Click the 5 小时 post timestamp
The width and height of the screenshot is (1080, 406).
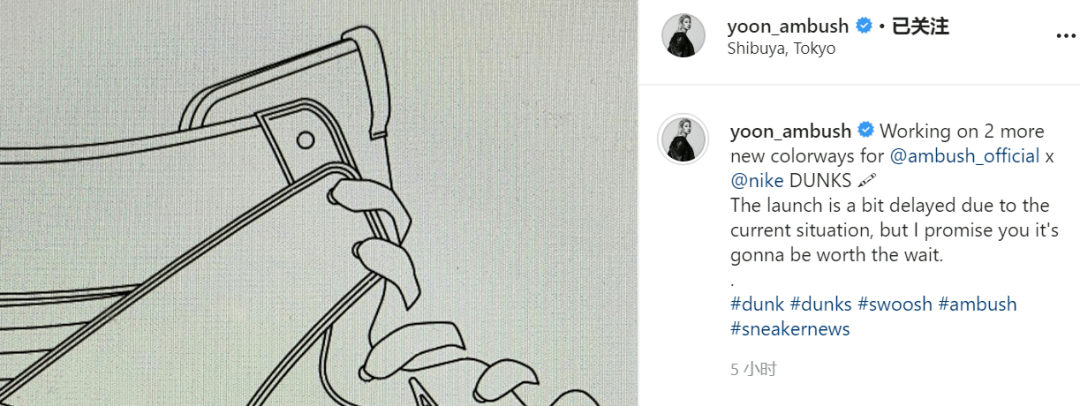pyautogui.click(x=753, y=370)
